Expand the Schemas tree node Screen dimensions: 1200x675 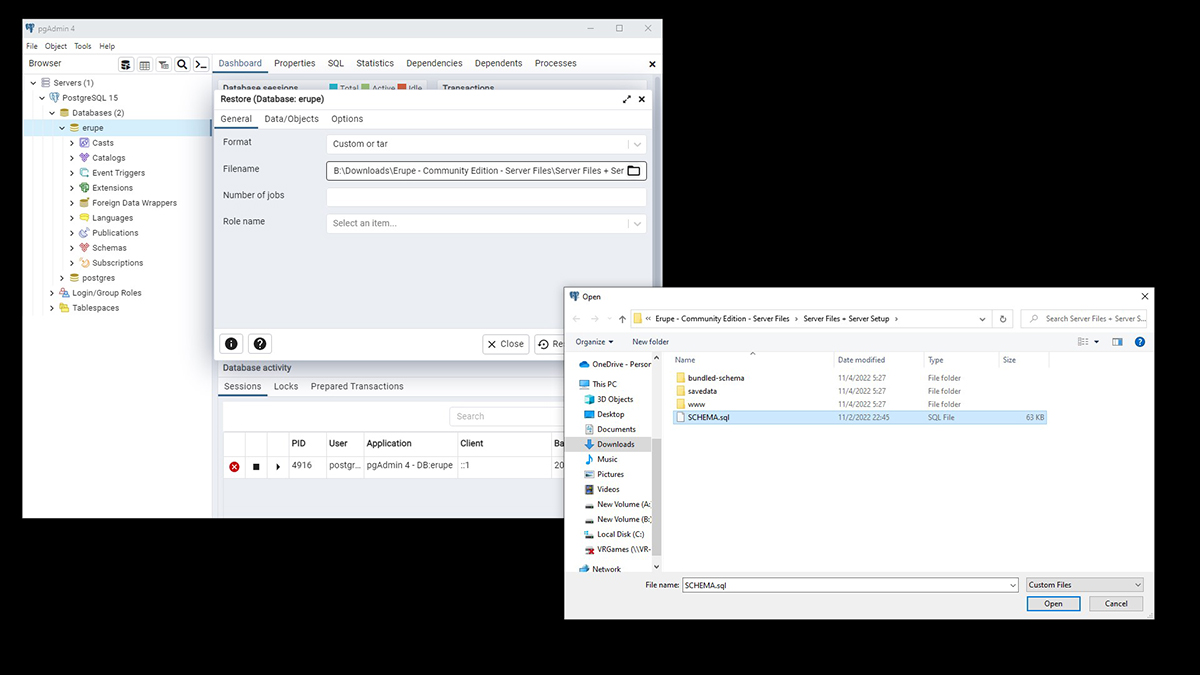click(72, 248)
